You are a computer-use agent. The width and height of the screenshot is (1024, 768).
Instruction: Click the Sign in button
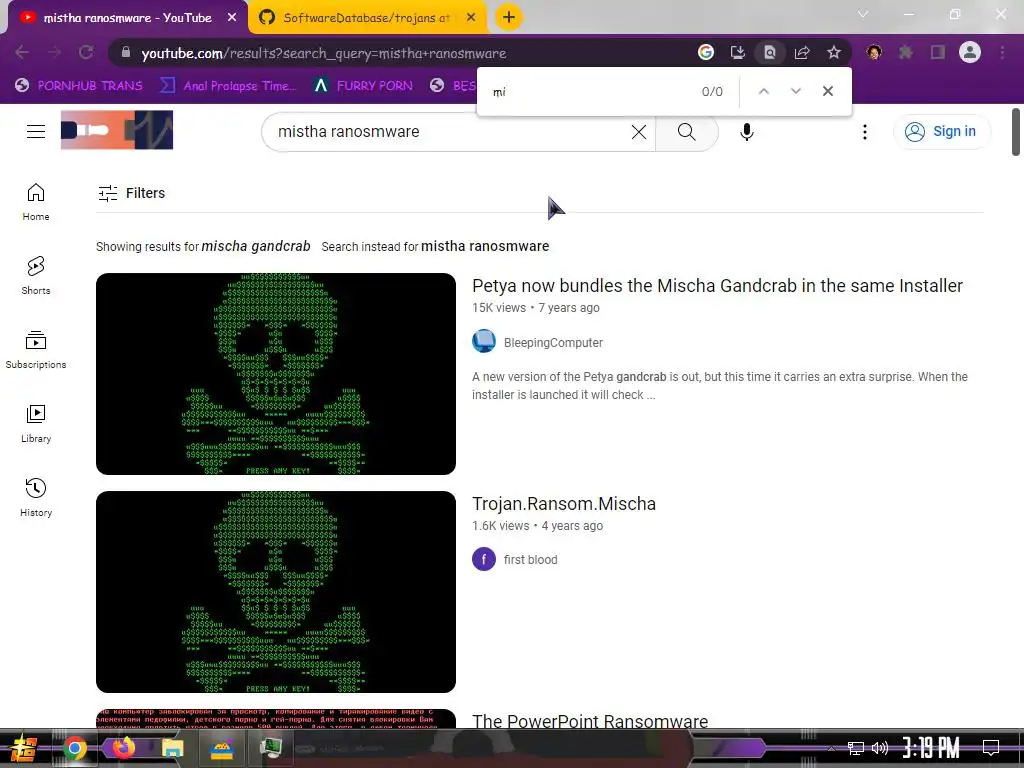pyautogui.click(x=941, y=131)
